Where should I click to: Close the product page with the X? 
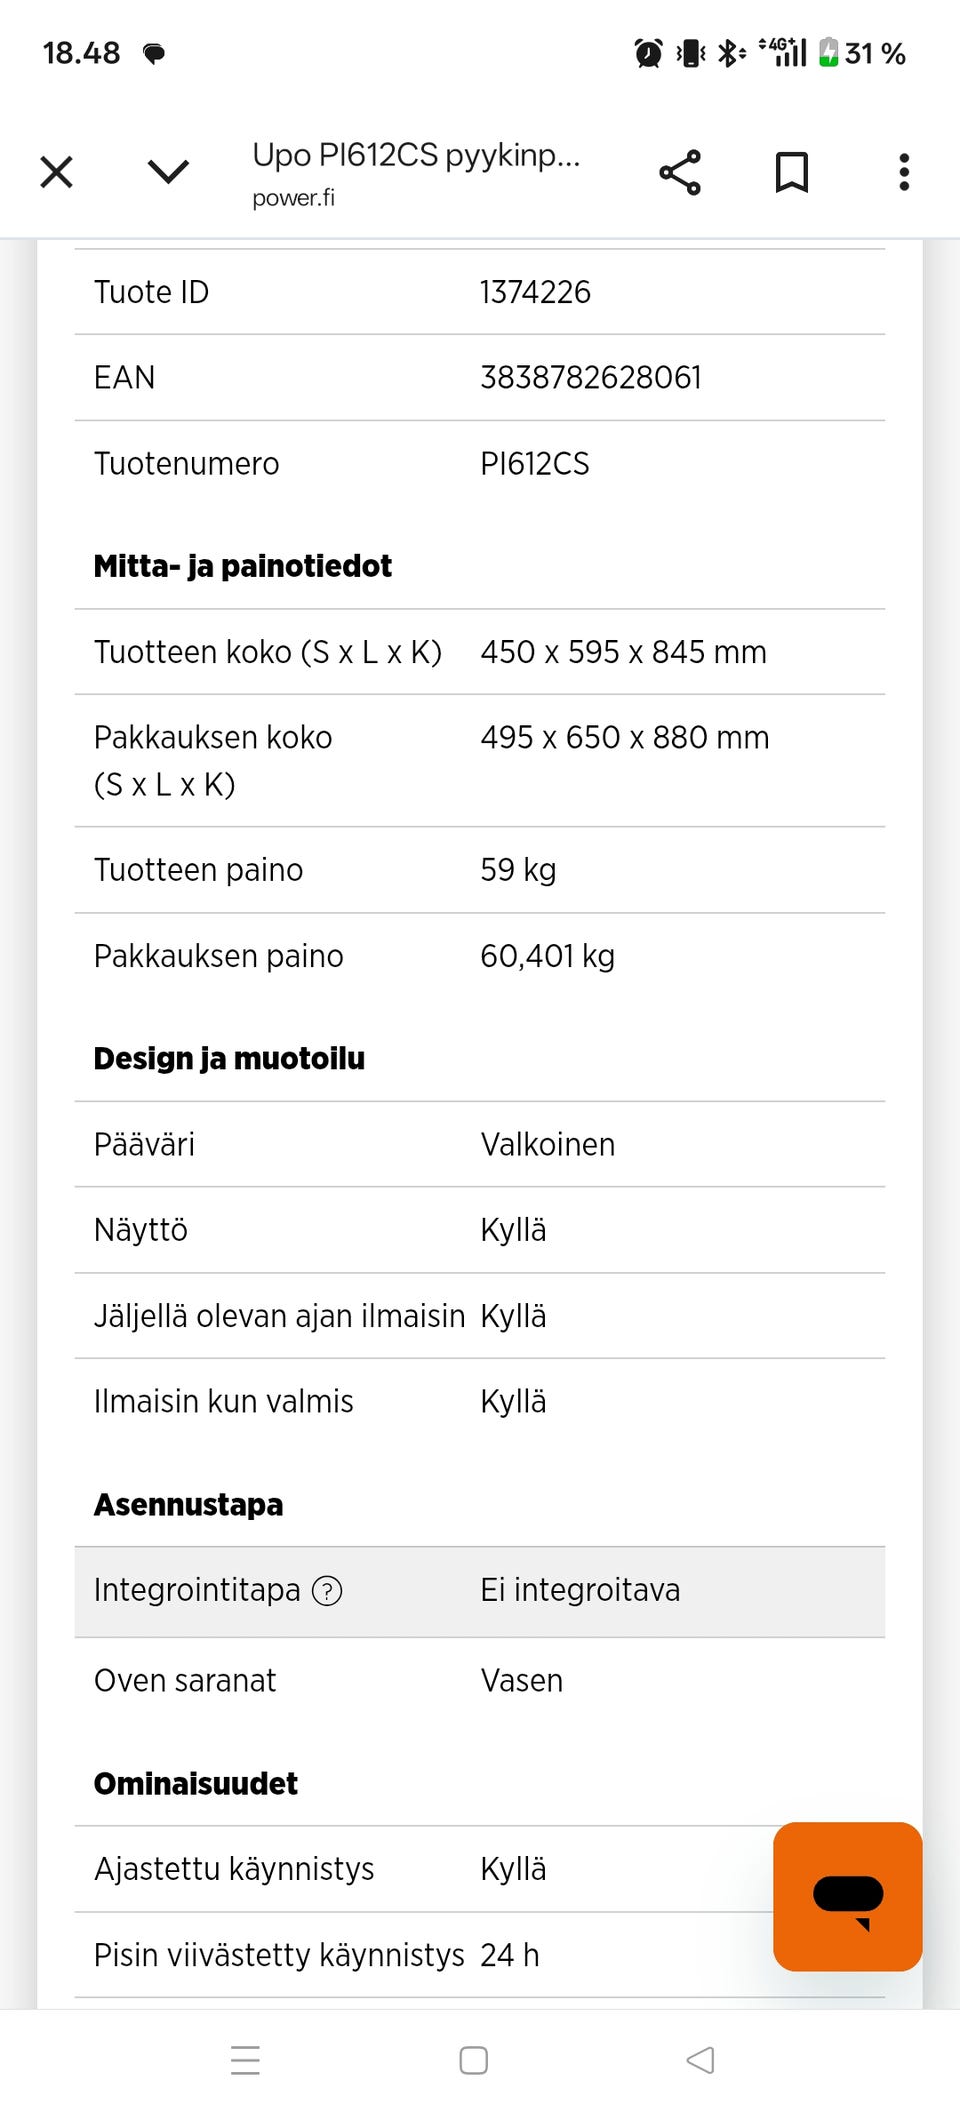coord(56,172)
